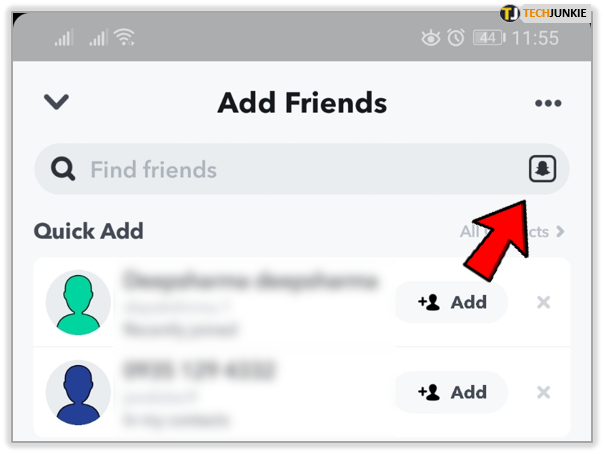The width and height of the screenshot is (604, 454).
Task: Click the Find friends search field
Action: (x=302, y=169)
